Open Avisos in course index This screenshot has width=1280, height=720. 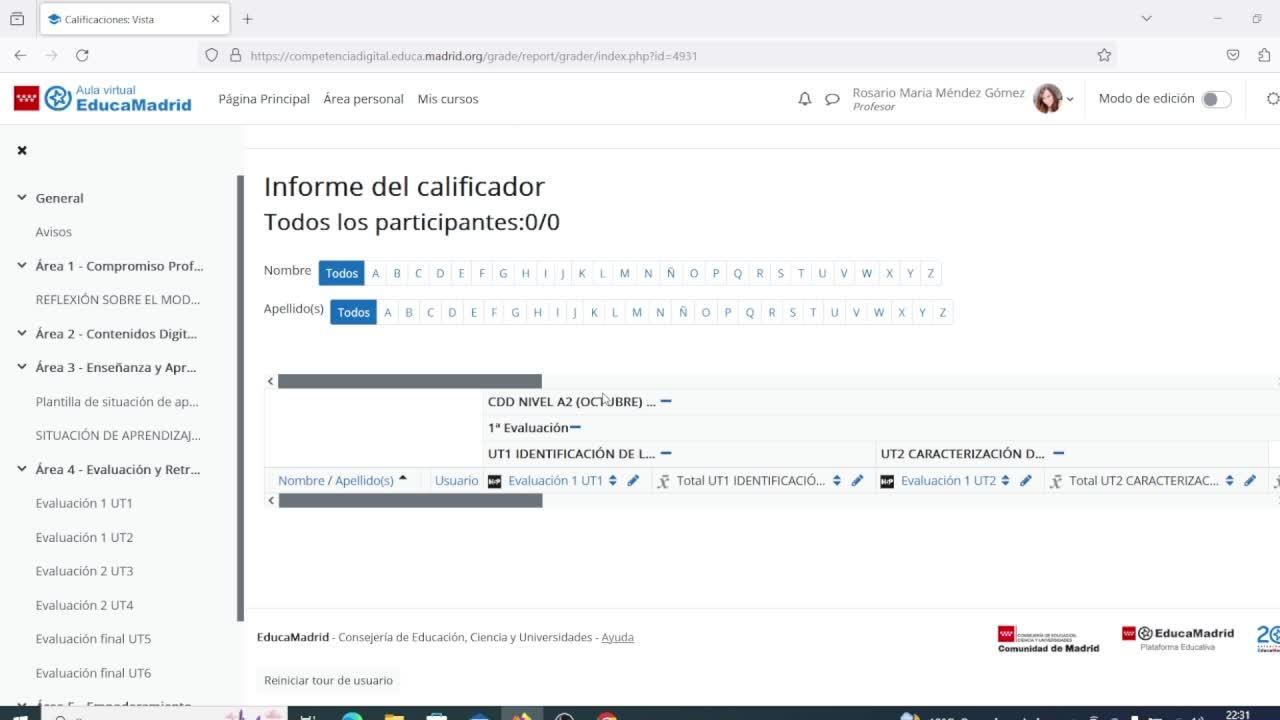pos(54,232)
